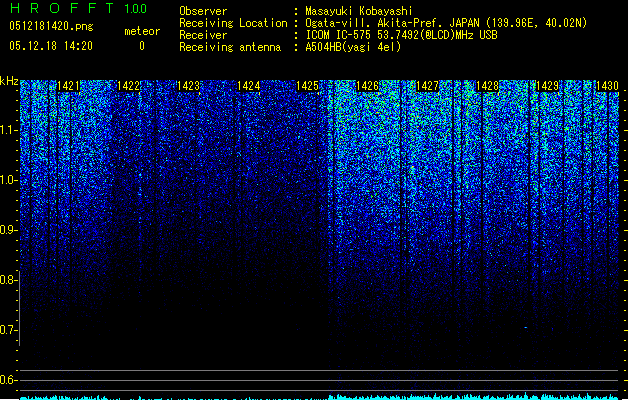Click the bright cyan dot near 0.7 kHz

pos(526,328)
